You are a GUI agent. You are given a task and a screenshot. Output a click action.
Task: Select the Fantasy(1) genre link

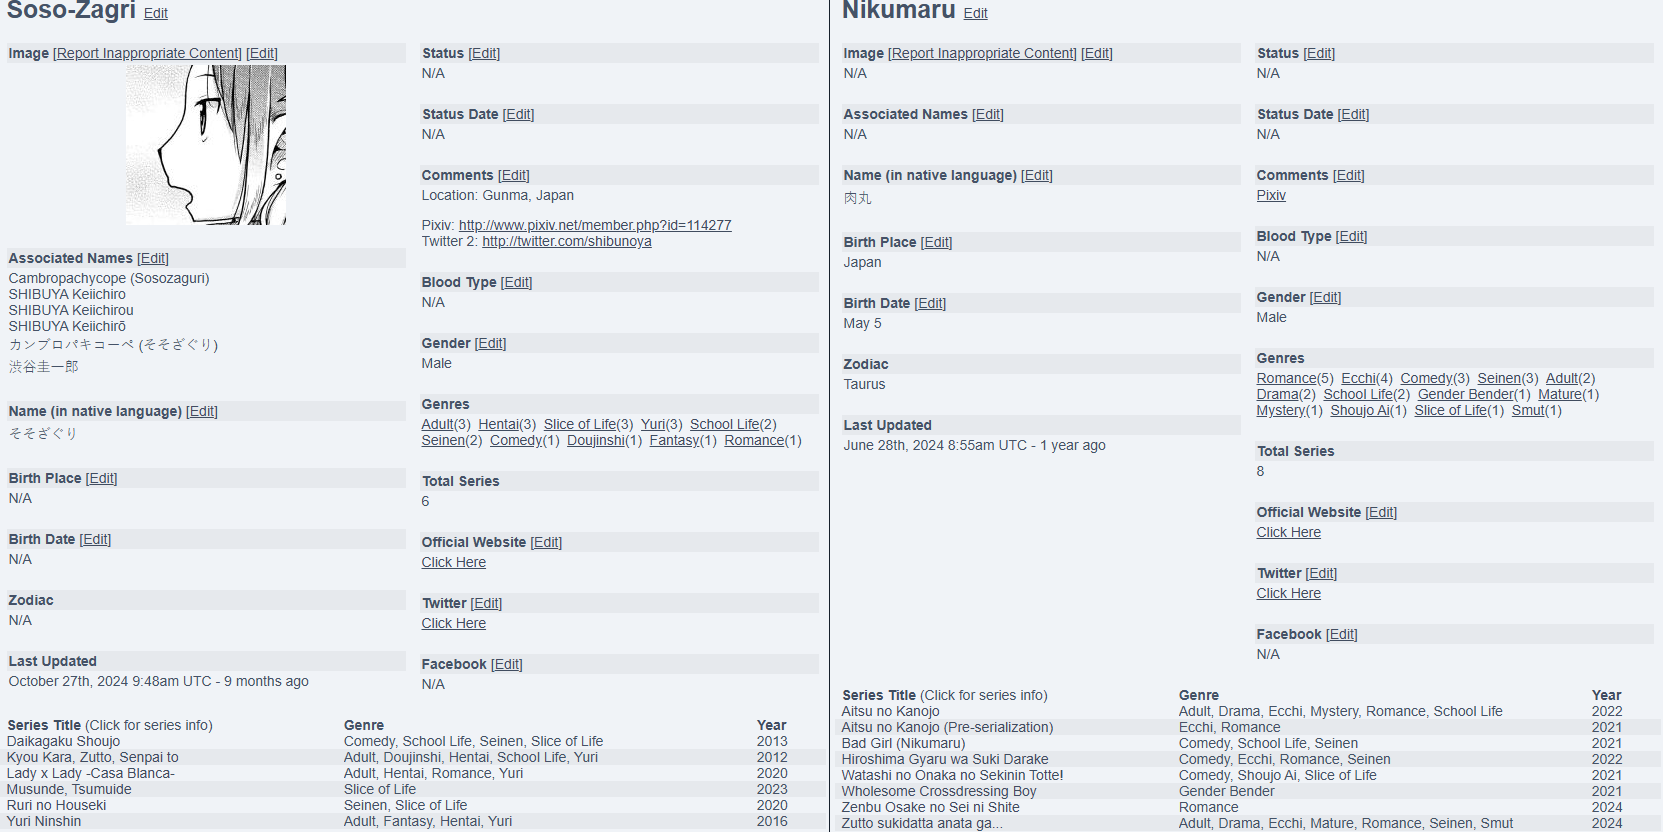coord(683,440)
